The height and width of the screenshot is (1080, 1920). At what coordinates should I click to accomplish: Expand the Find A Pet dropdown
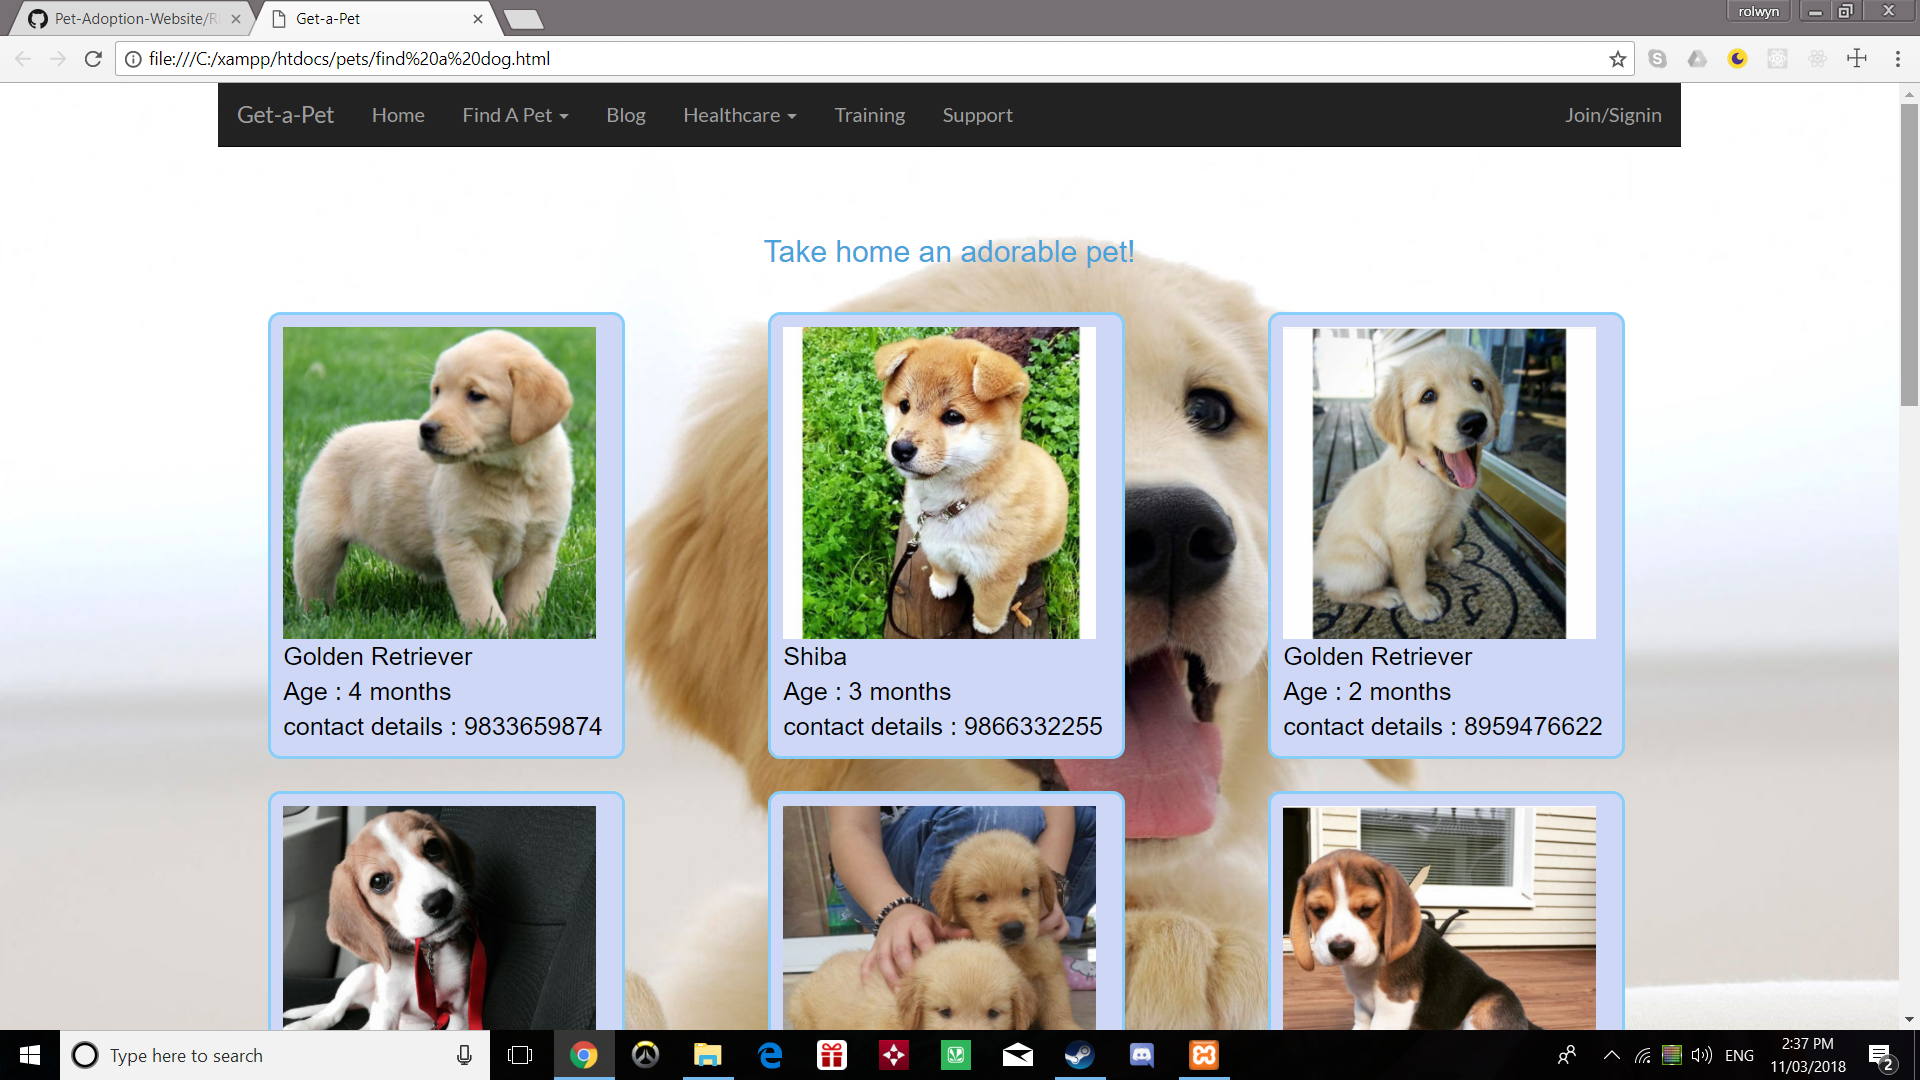pos(515,115)
